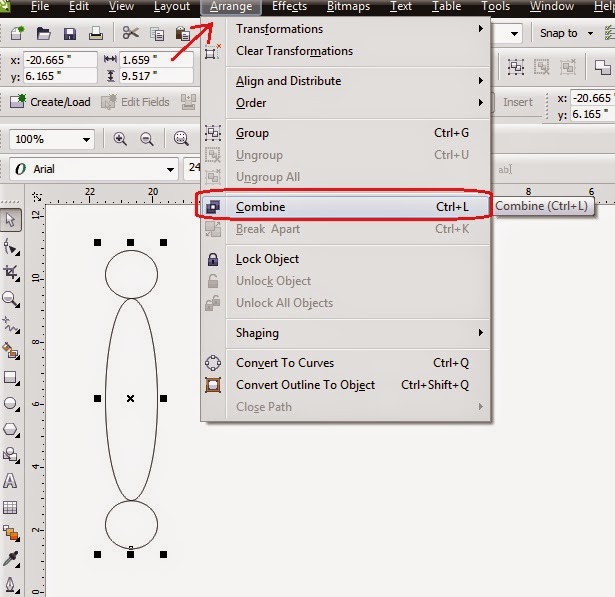
Task: Open the Edit menu
Action: (x=79, y=6)
